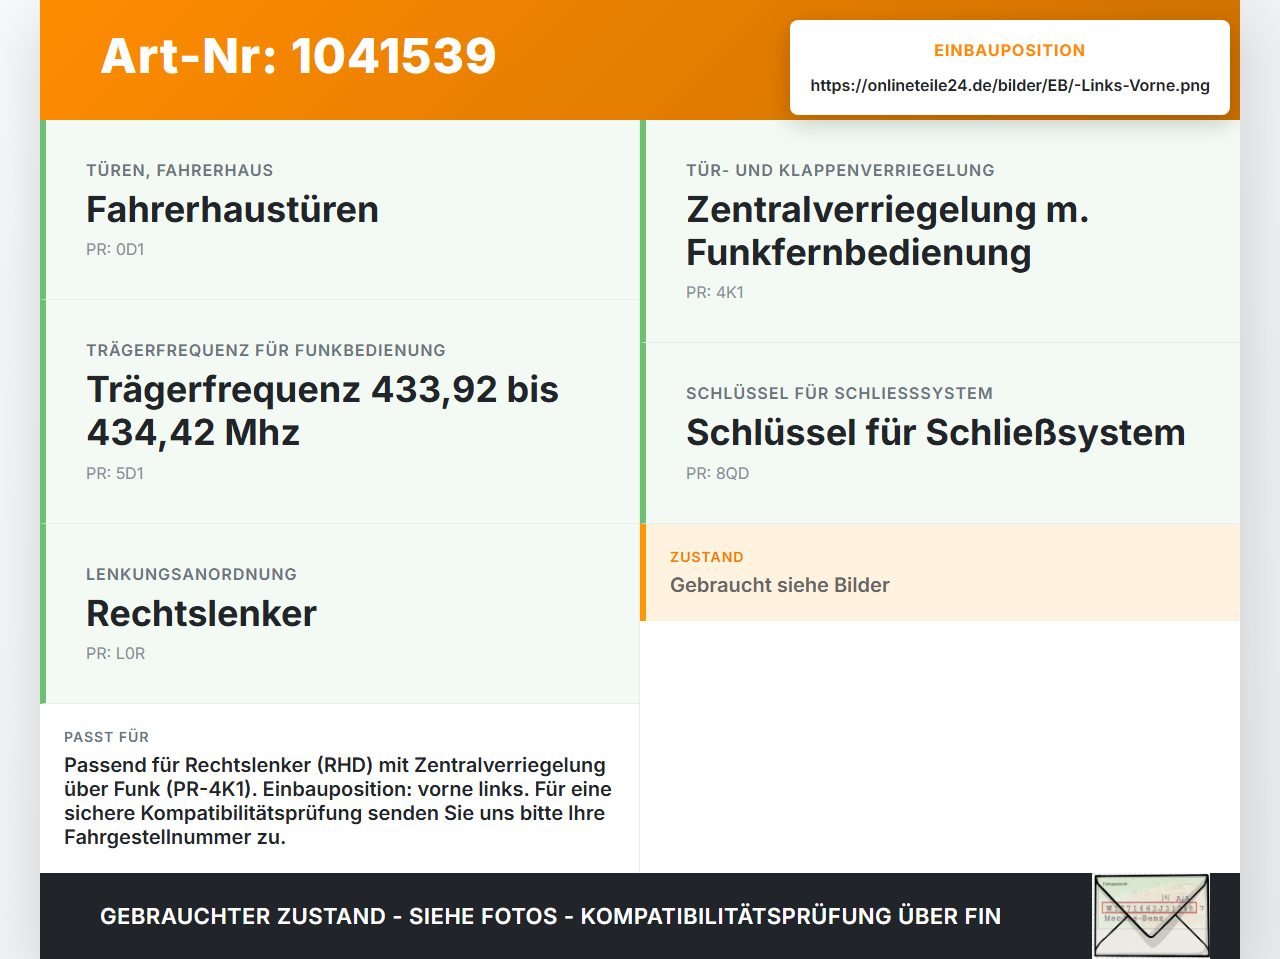
Task: Click the ZUSTAND label
Action: pyautogui.click(x=707, y=557)
